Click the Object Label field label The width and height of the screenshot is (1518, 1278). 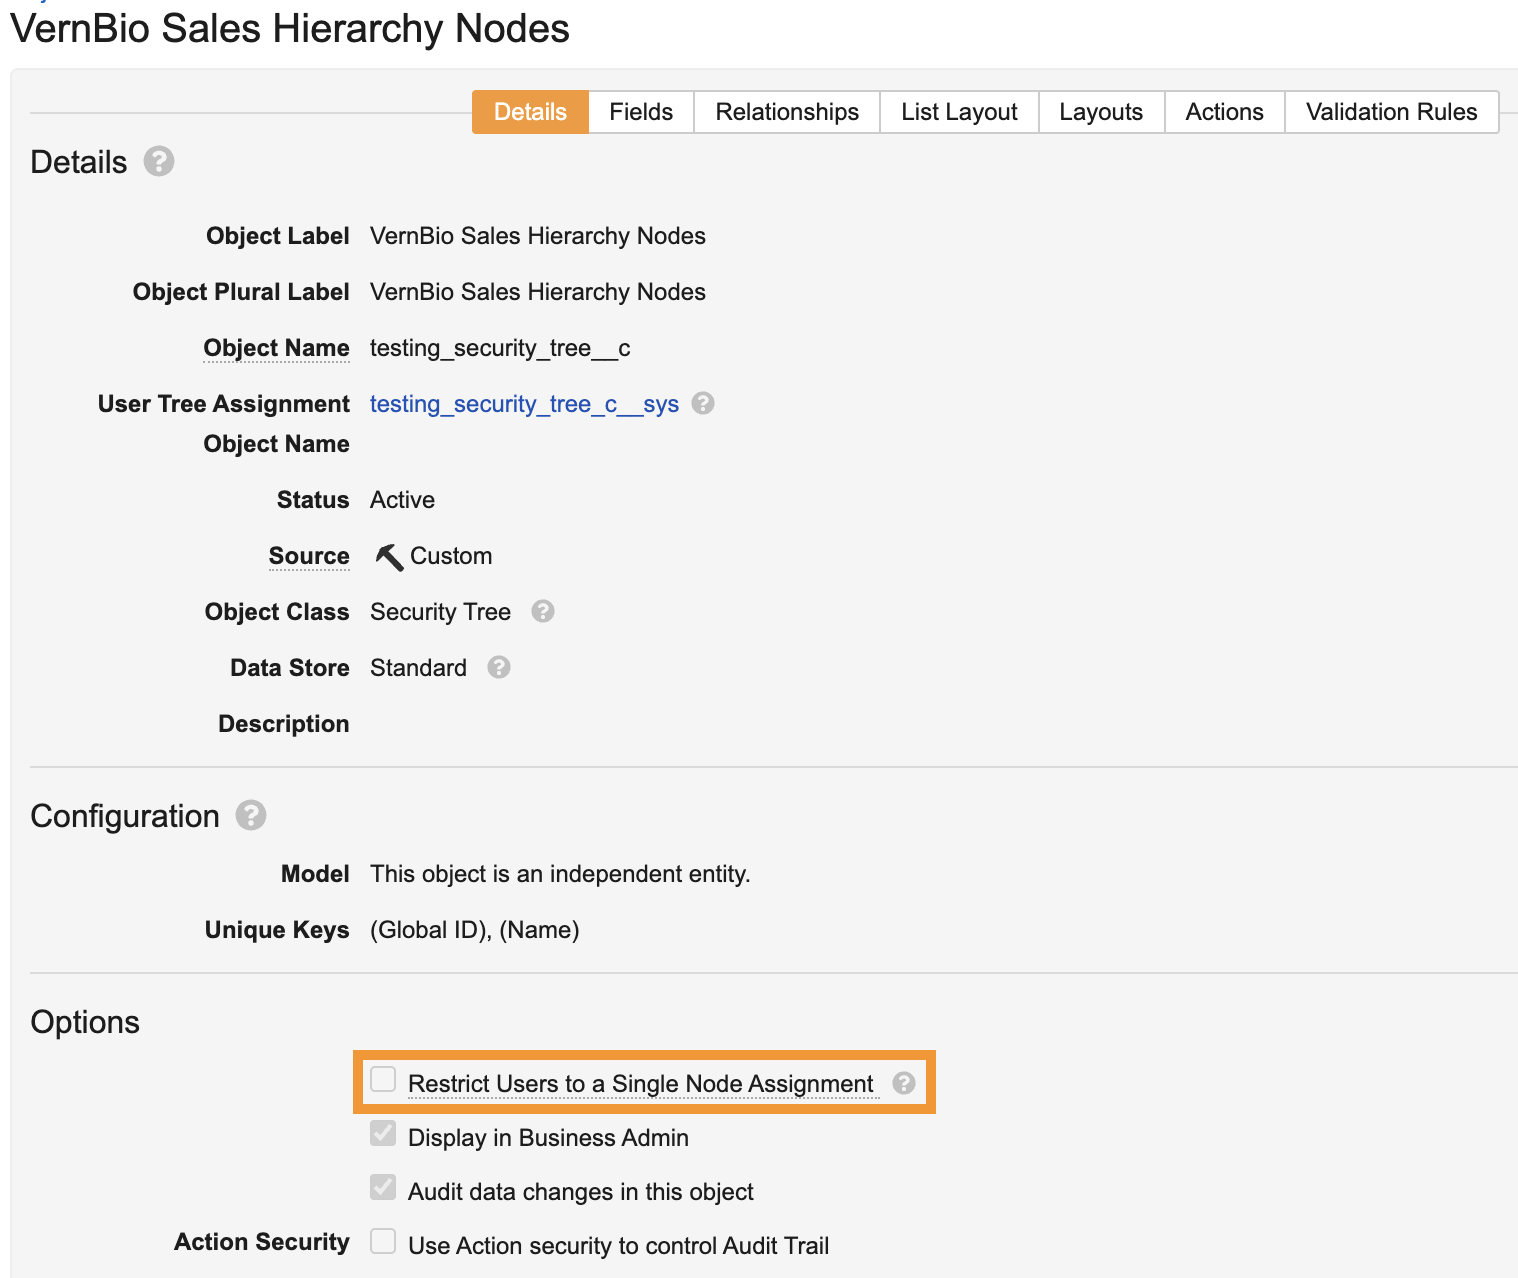278,236
